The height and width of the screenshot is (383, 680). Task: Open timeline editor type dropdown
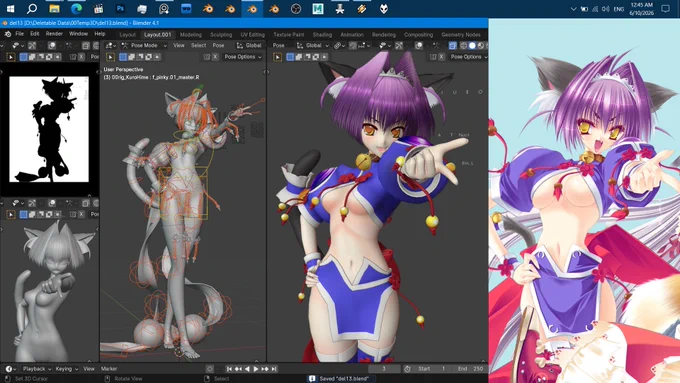(x=10, y=369)
